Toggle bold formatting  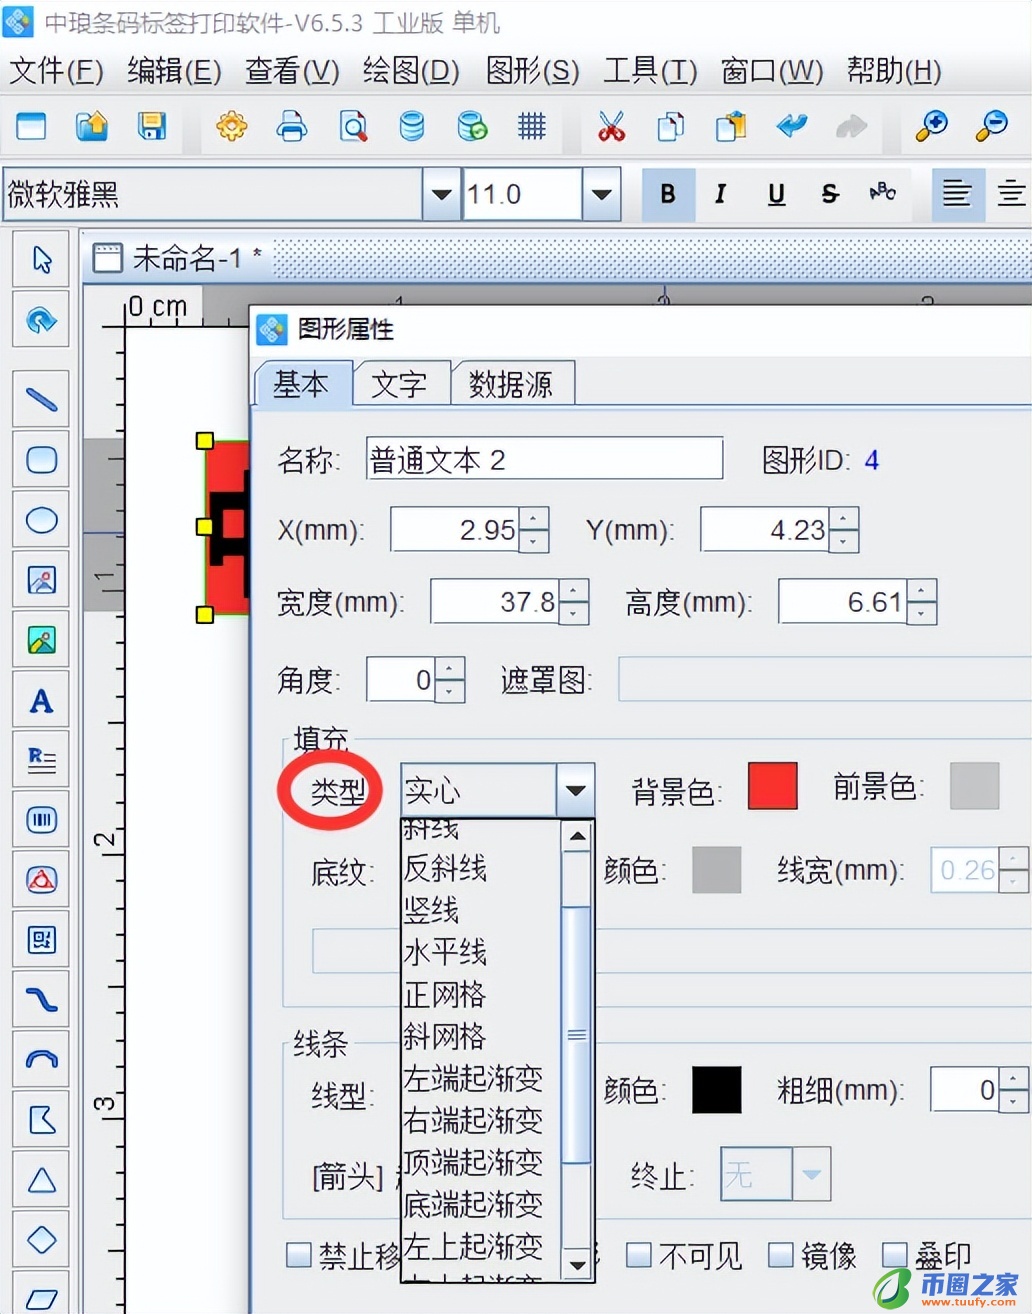667,194
